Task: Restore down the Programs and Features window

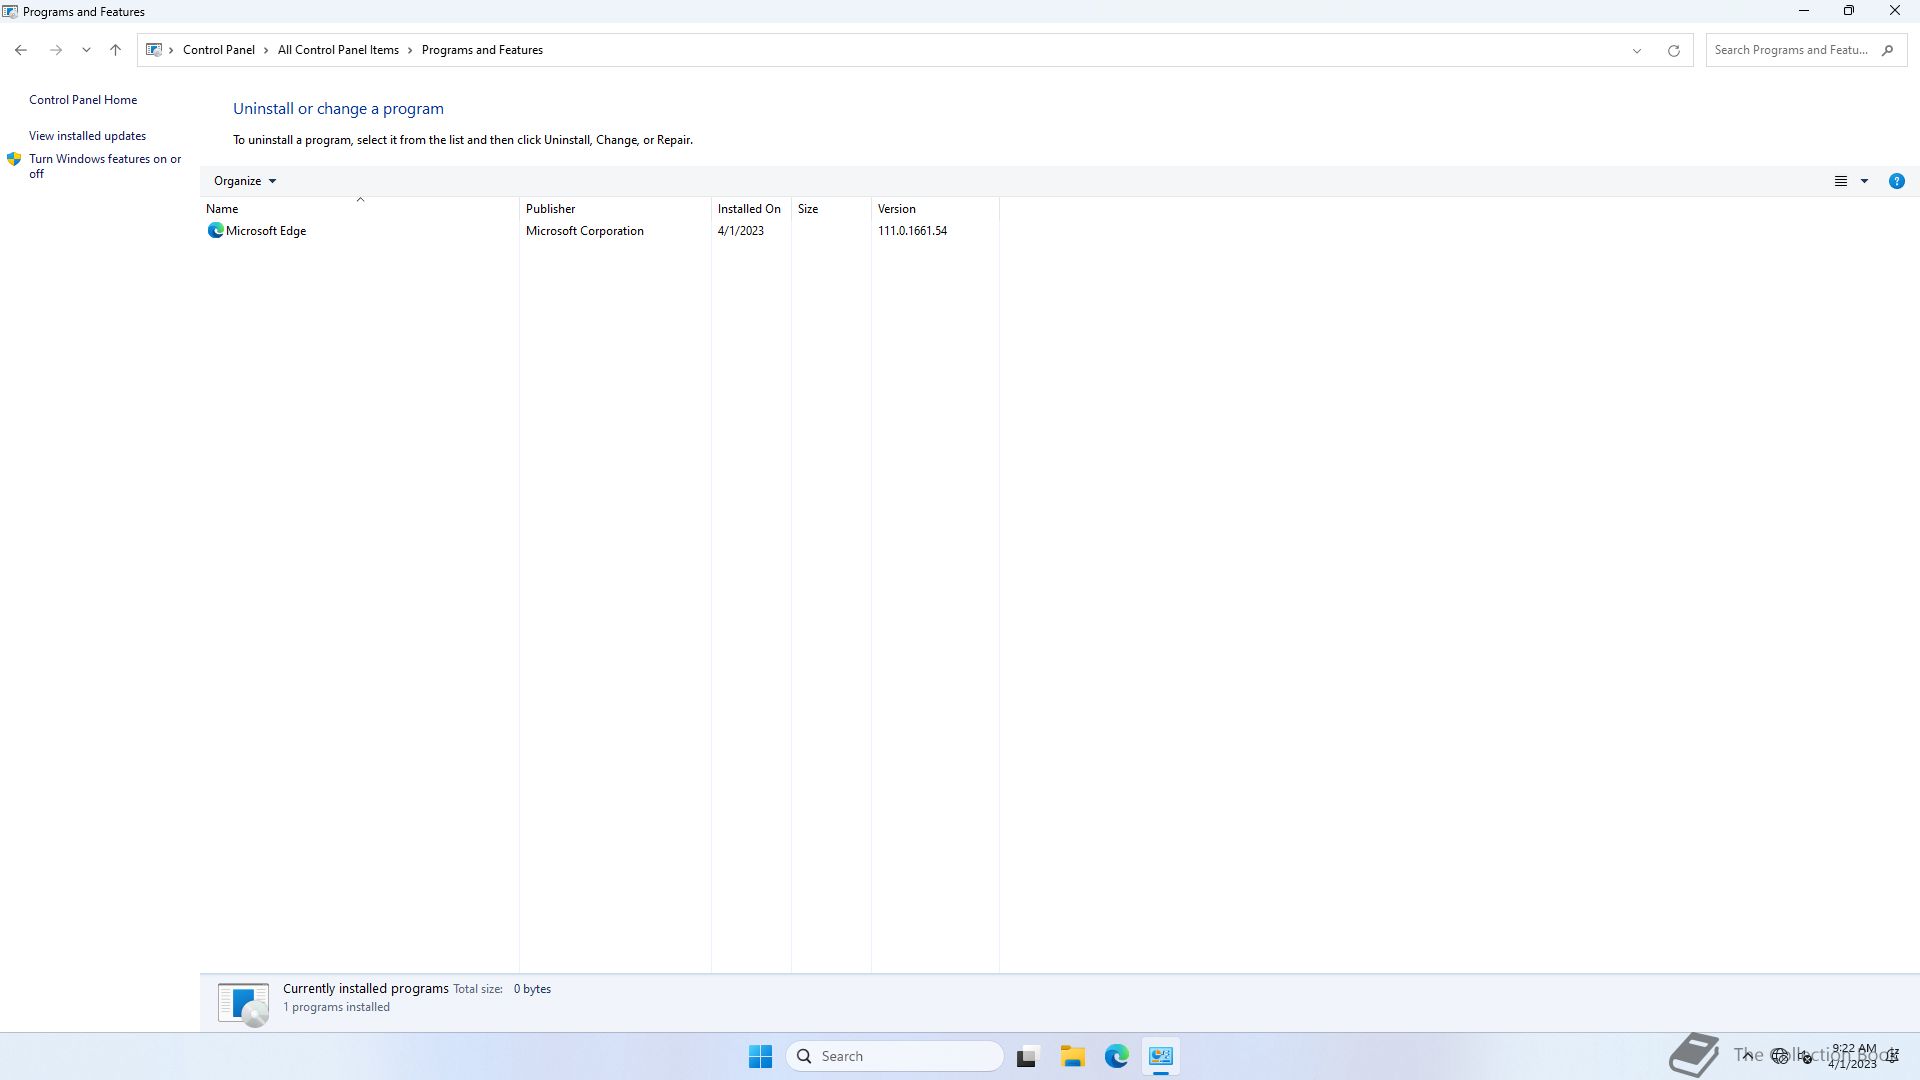Action: (1849, 11)
